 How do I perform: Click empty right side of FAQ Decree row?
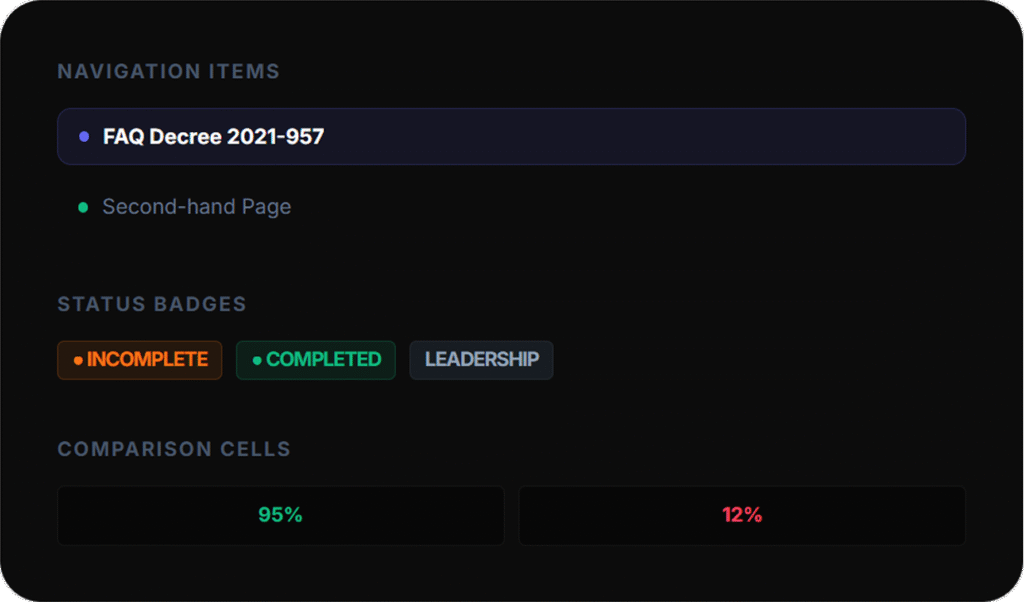click(700, 136)
